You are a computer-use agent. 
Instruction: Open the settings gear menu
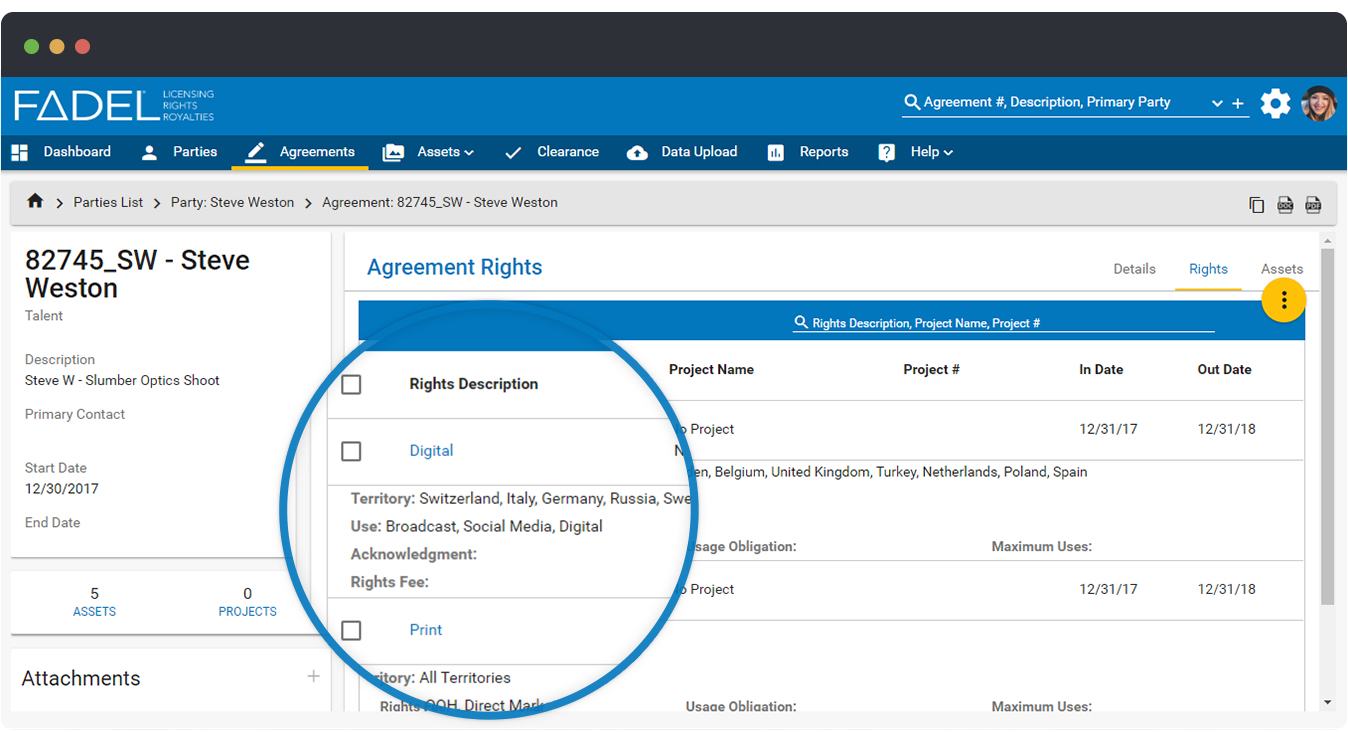pyautogui.click(x=1275, y=103)
